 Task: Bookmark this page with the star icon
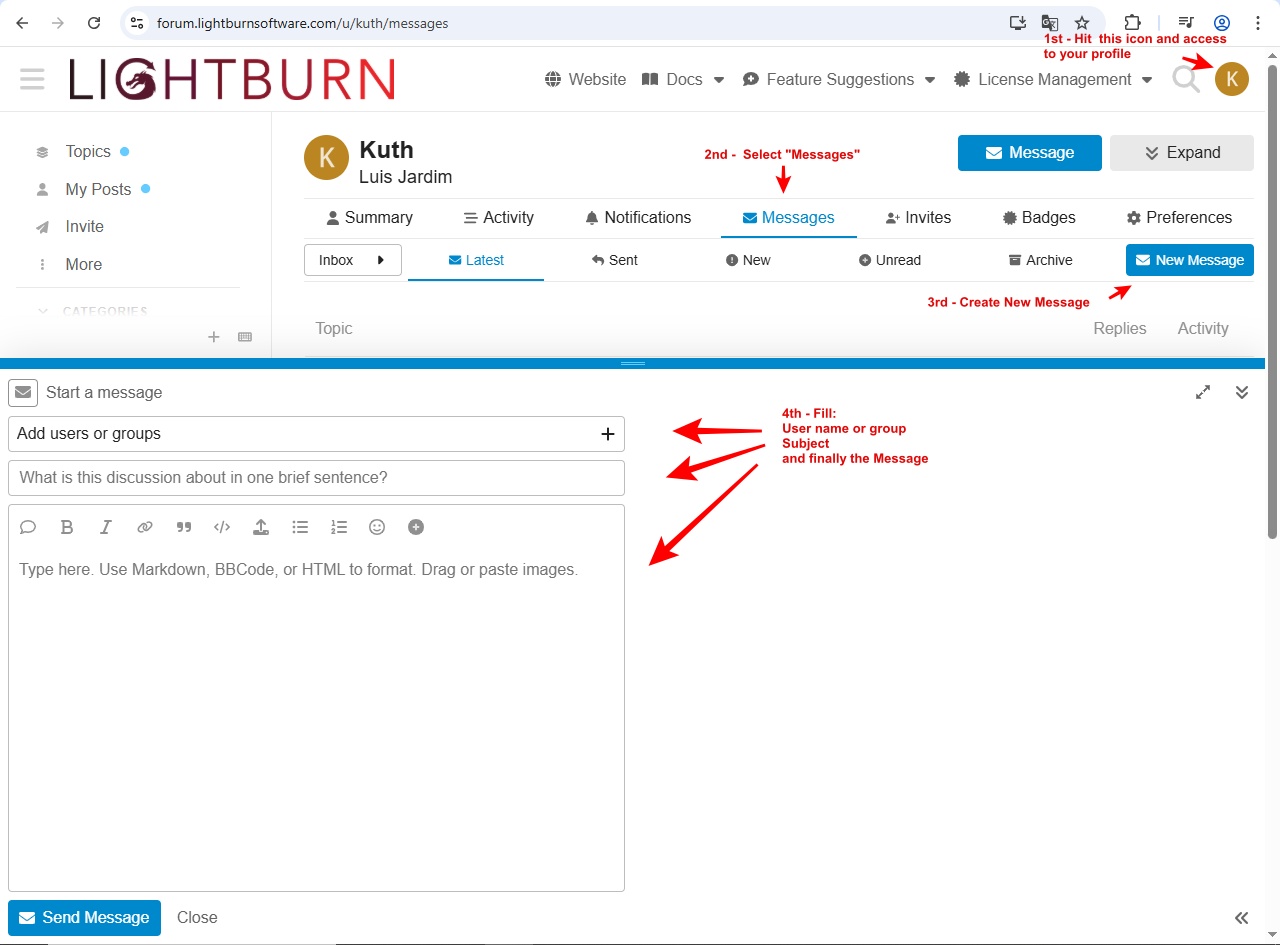click(x=1082, y=22)
